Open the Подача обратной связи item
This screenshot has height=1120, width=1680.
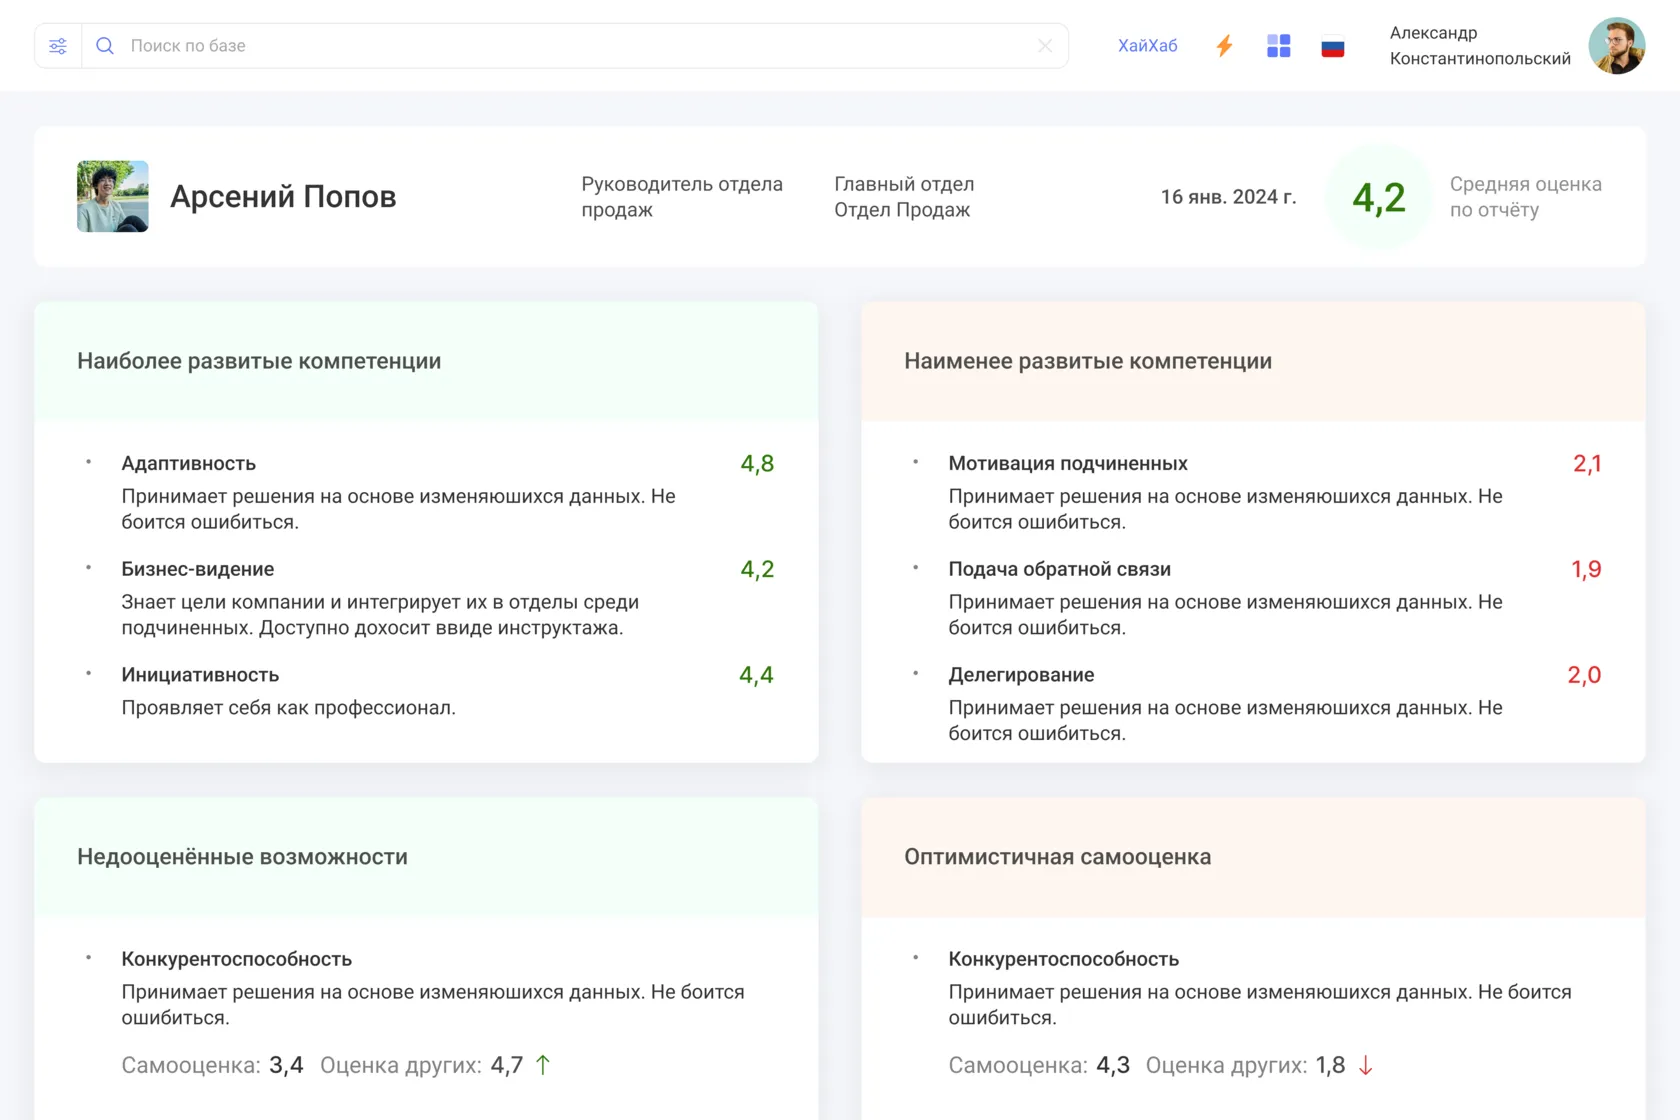[1059, 569]
